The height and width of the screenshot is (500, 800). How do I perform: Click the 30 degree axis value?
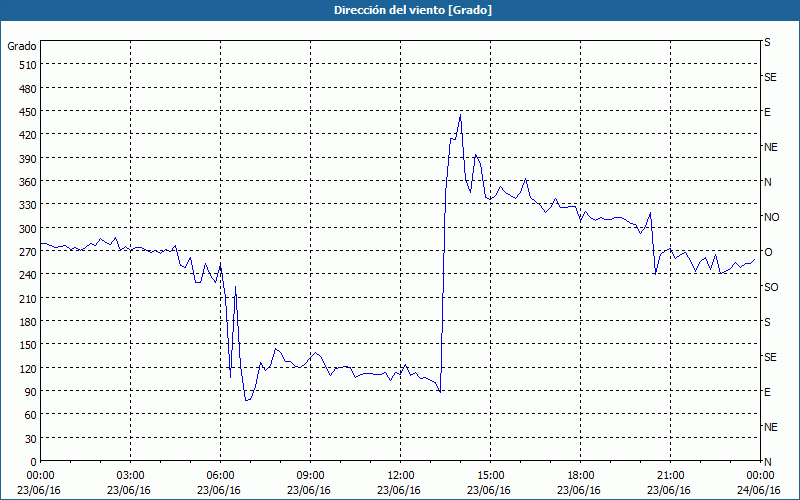pos(31,439)
